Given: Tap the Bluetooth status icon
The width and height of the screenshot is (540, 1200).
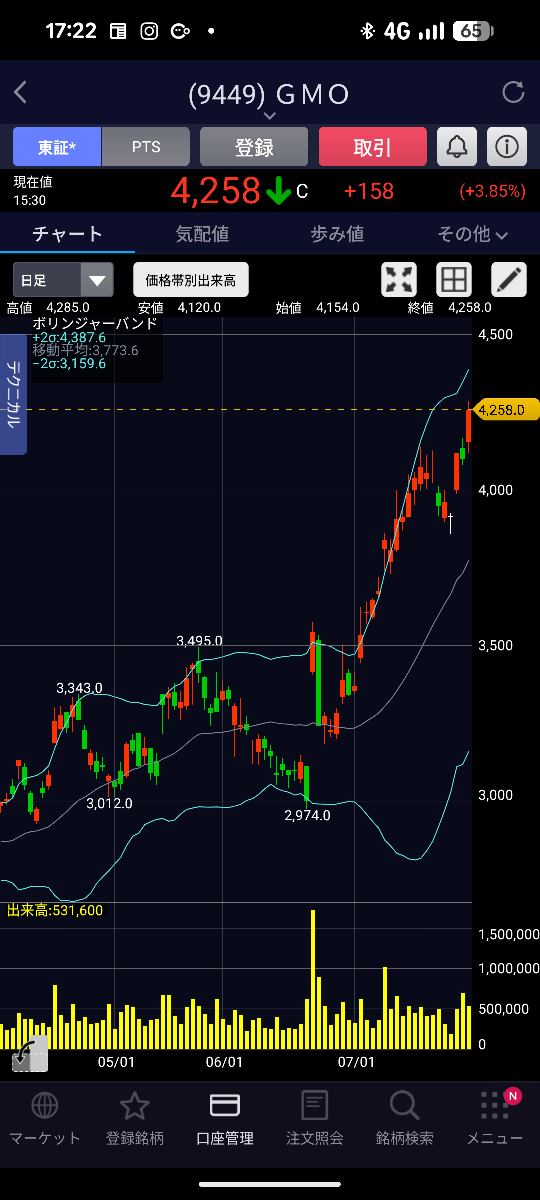Looking at the screenshot, I should tap(367, 31).
